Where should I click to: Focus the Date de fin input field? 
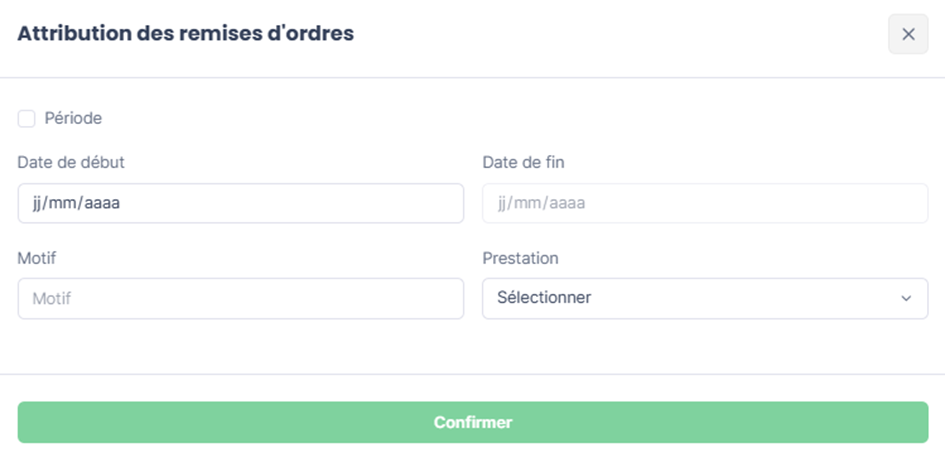pos(705,203)
